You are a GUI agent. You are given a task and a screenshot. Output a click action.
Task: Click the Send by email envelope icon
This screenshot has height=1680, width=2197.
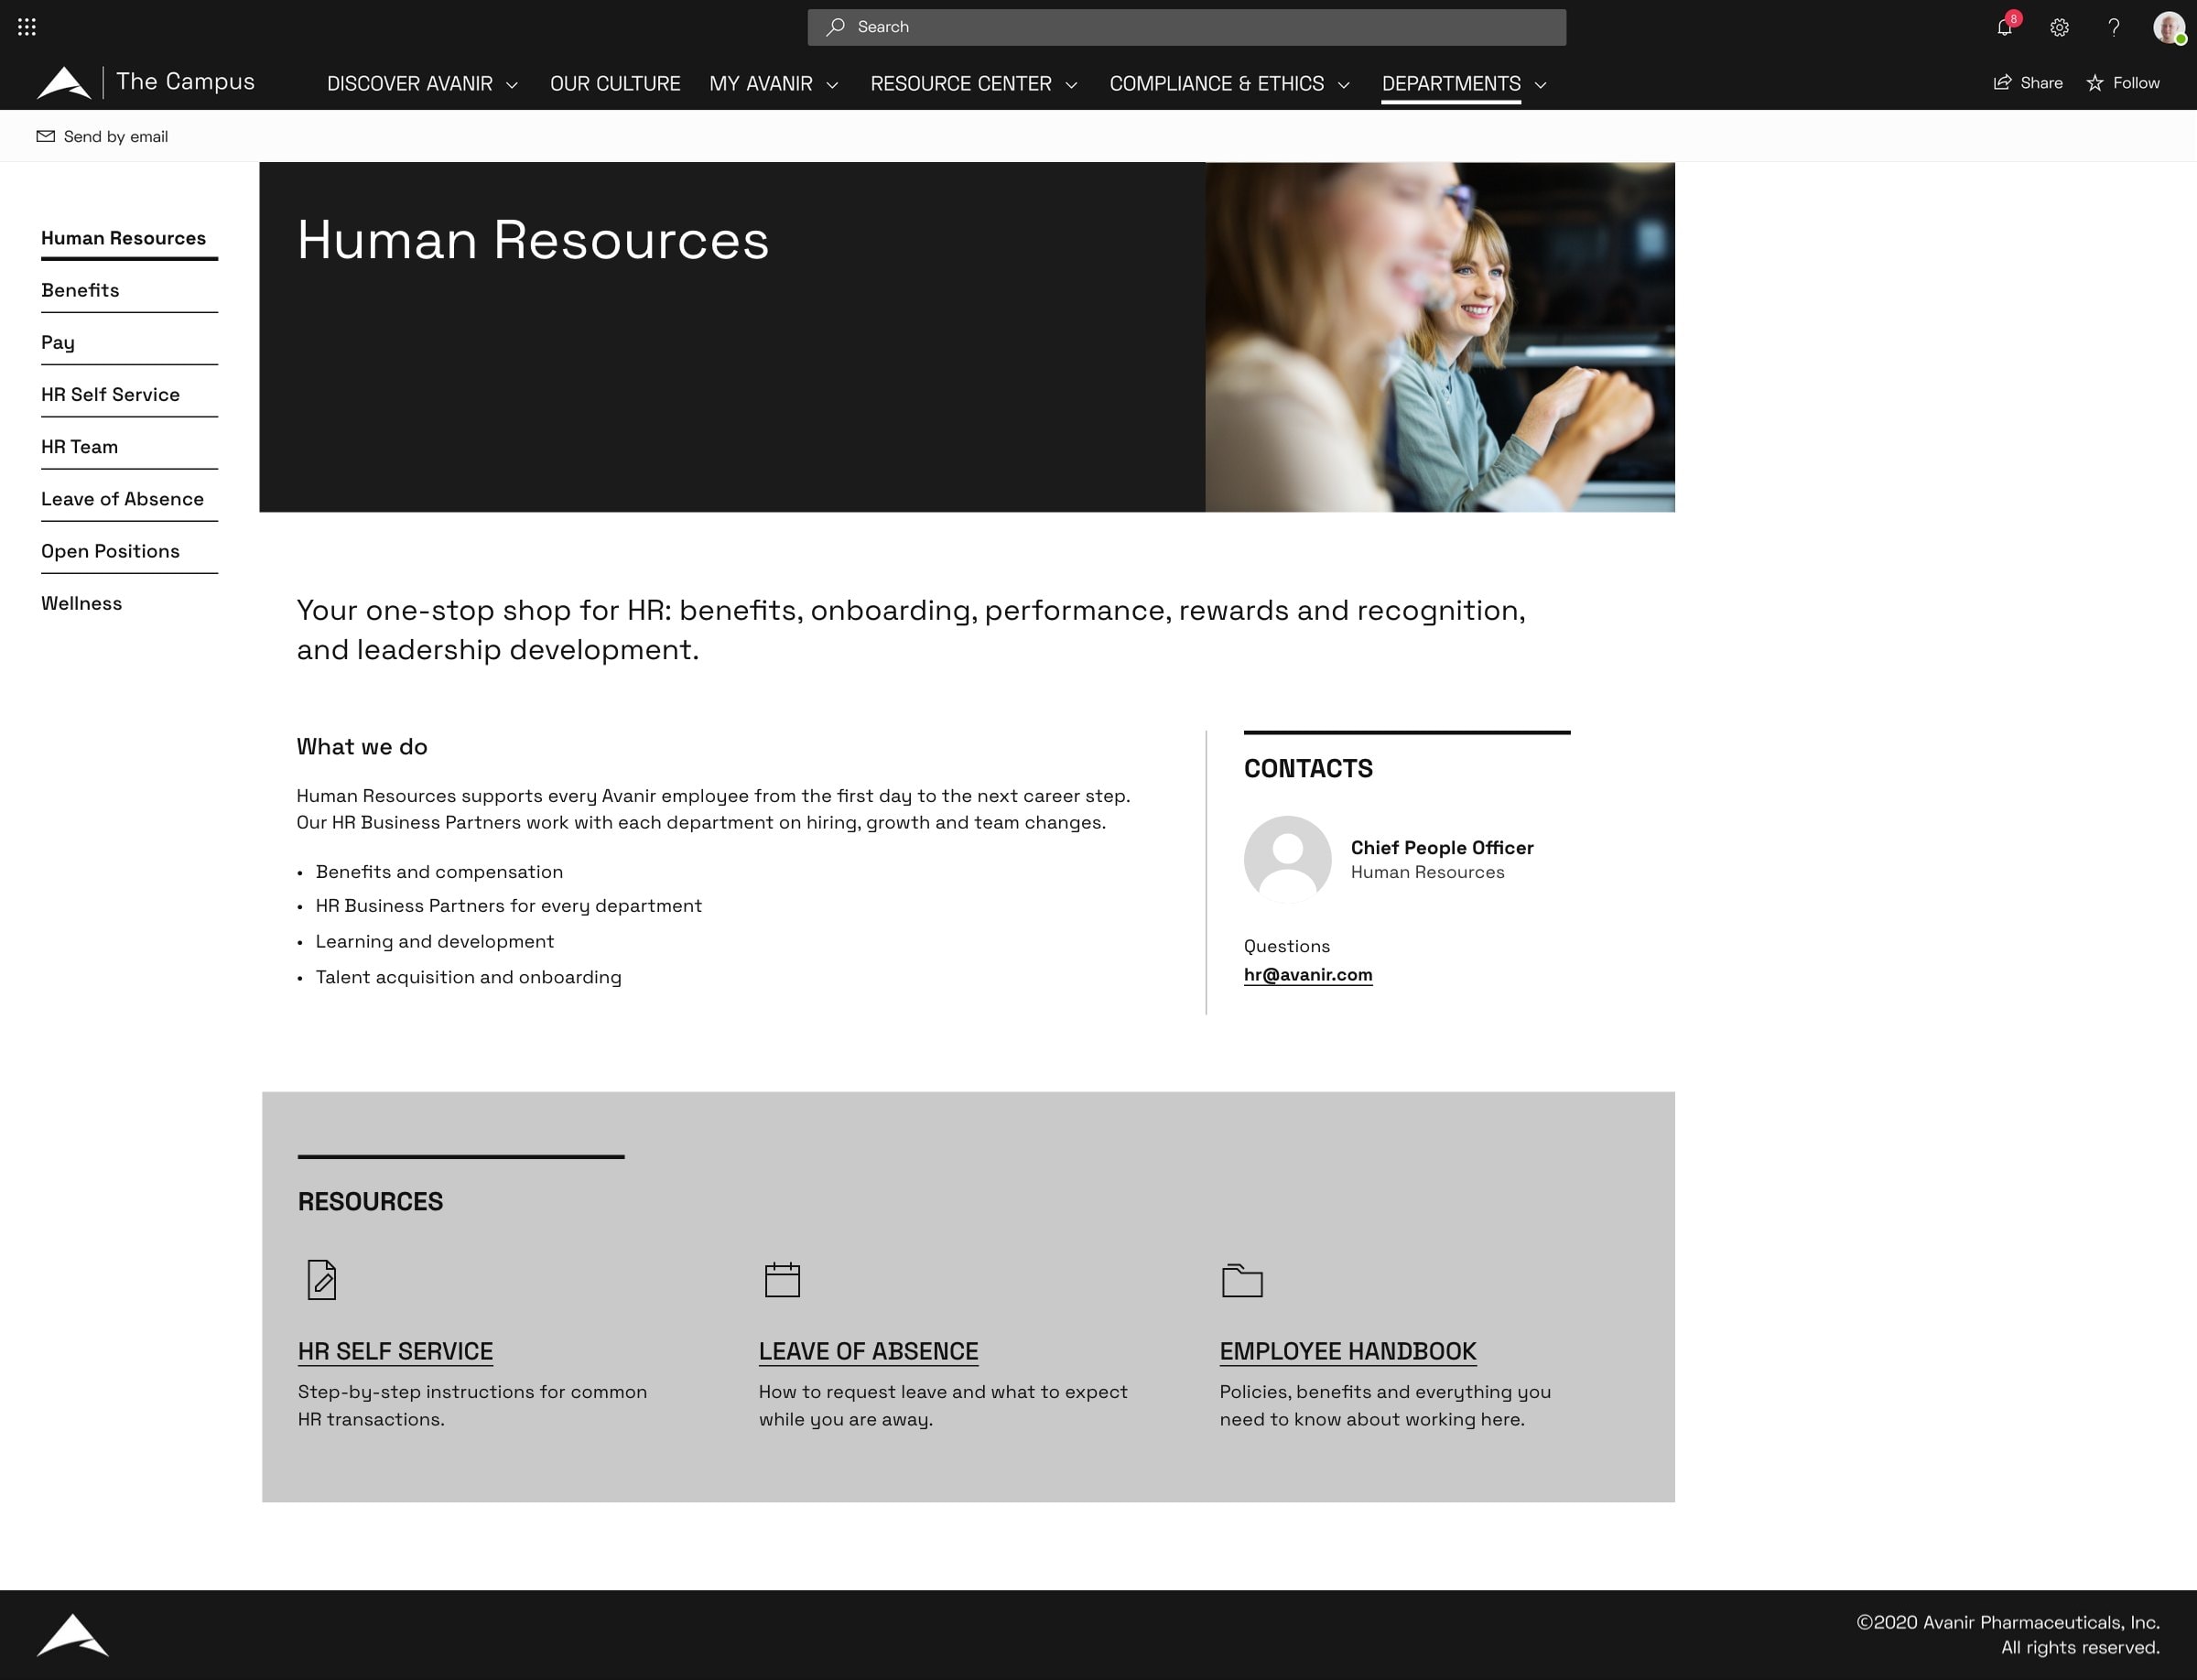46,136
